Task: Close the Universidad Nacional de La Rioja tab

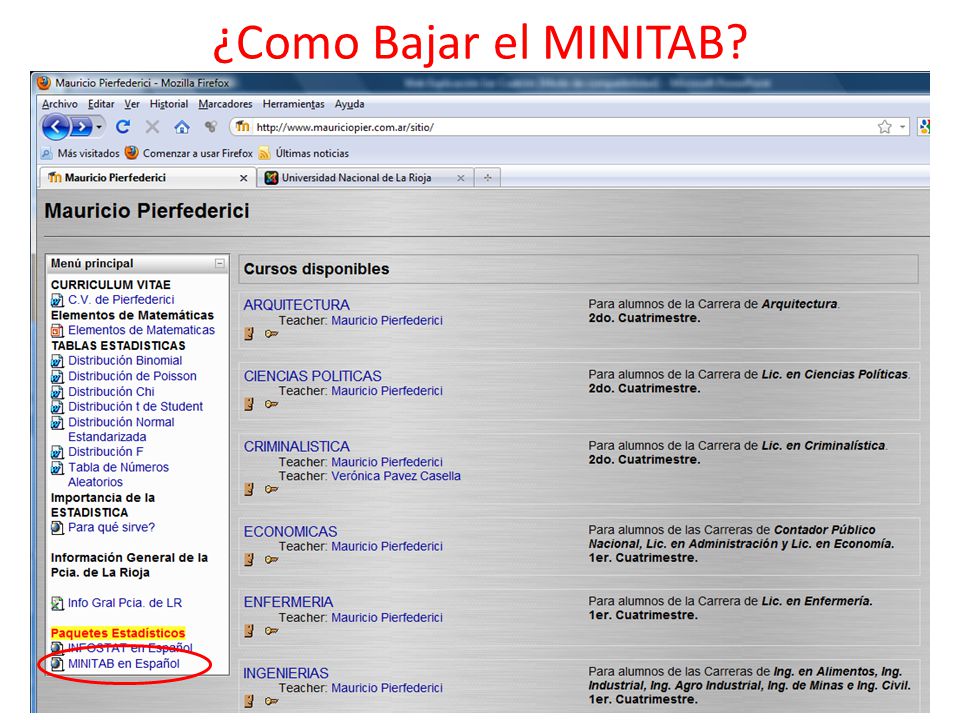Action: pyautogui.click(x=460, y=178)
